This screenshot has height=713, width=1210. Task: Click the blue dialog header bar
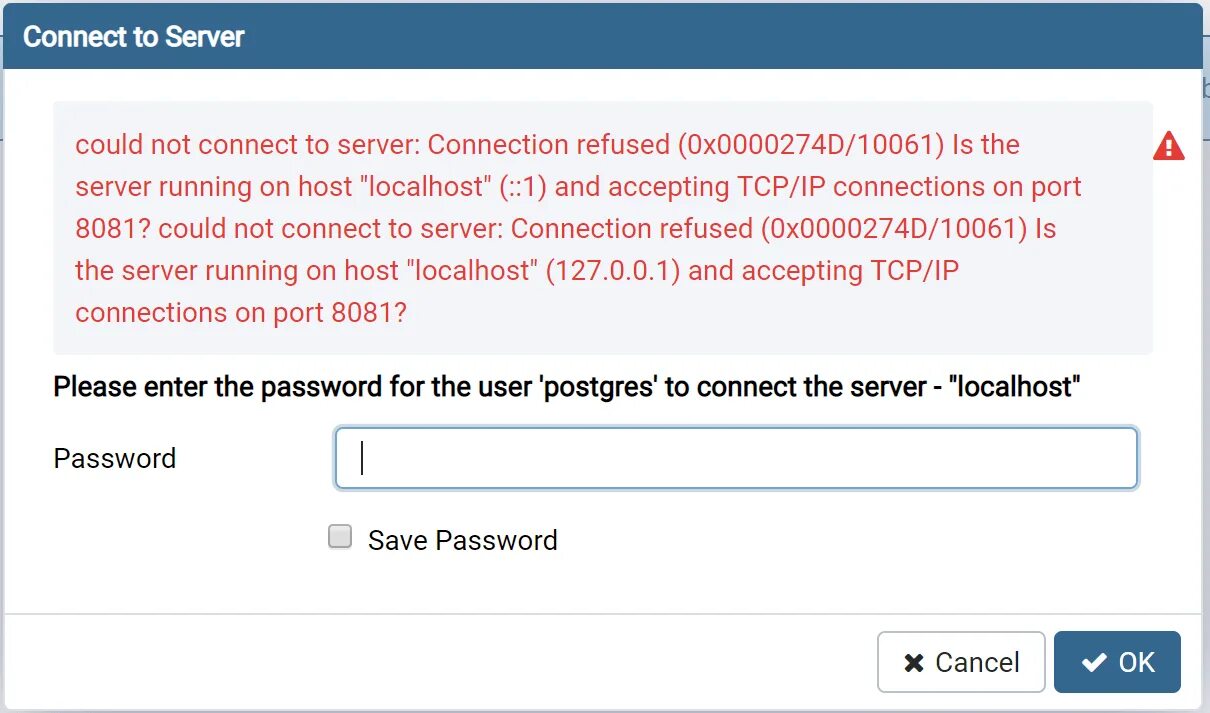coord(700,37)
